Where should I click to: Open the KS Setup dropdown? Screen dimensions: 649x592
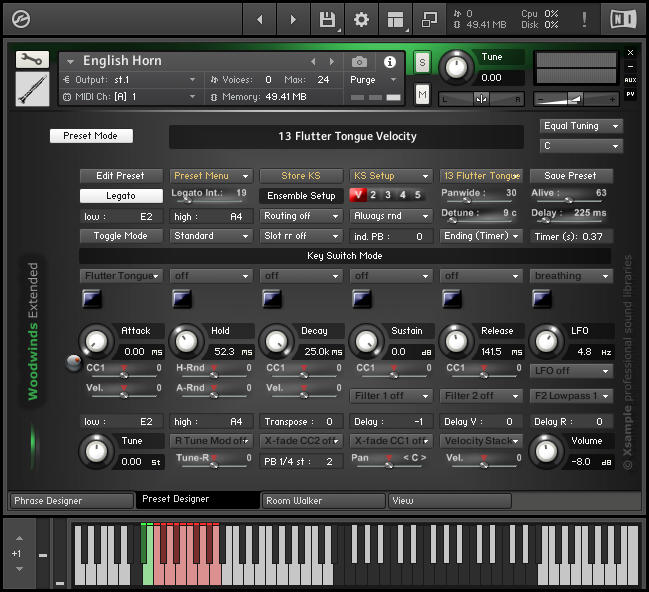click(x=391, y=176)
